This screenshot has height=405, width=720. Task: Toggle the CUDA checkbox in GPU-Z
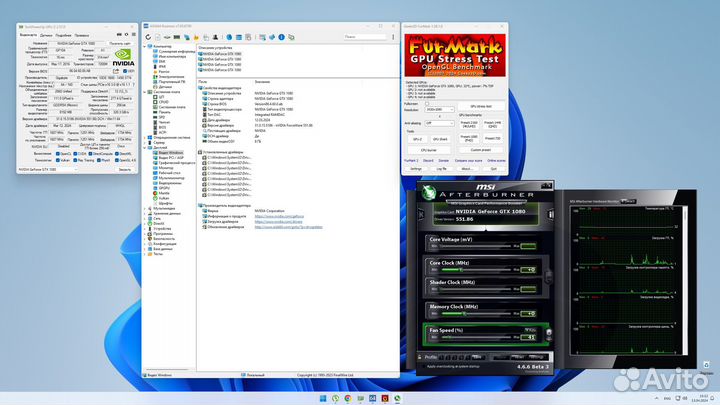[x=75, y=154]
